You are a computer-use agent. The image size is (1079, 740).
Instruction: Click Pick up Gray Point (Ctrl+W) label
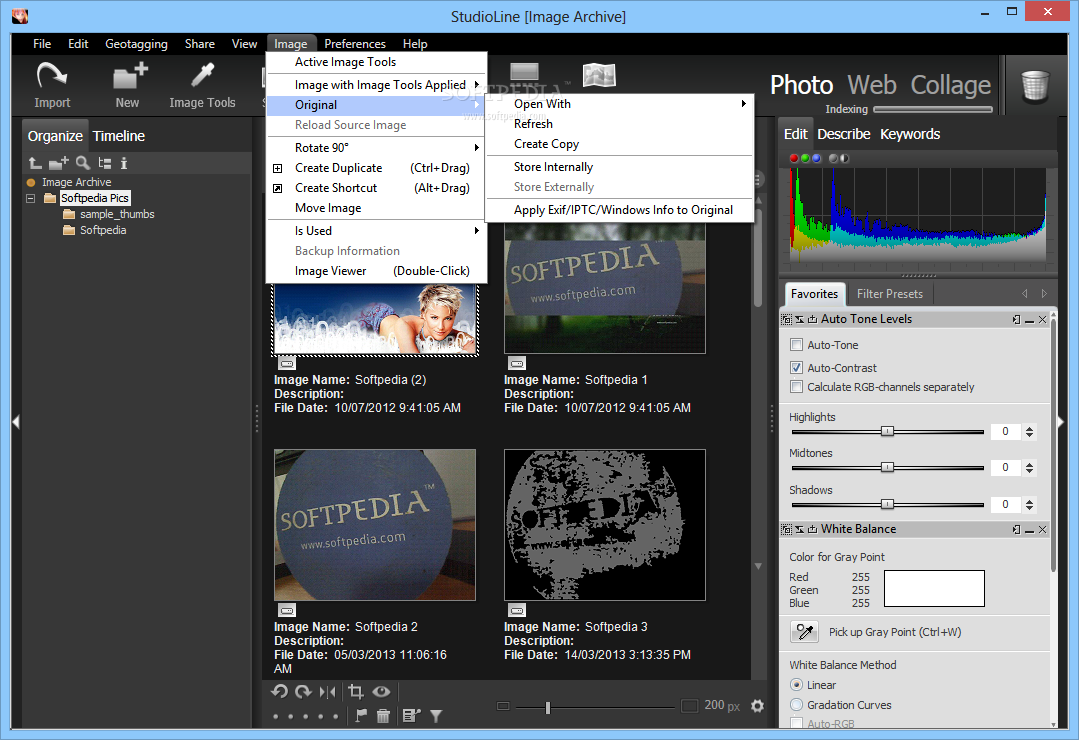coord(895,632)
